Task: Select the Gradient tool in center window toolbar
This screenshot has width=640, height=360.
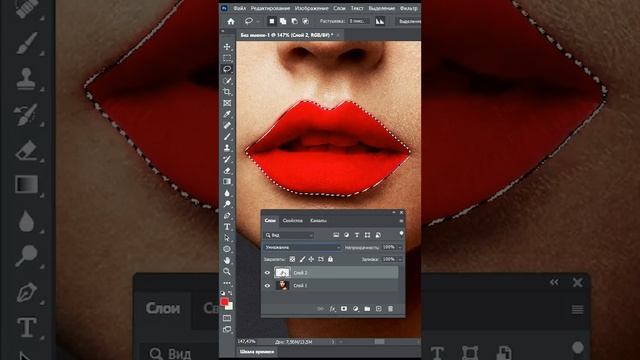Action: click(227, 181)
